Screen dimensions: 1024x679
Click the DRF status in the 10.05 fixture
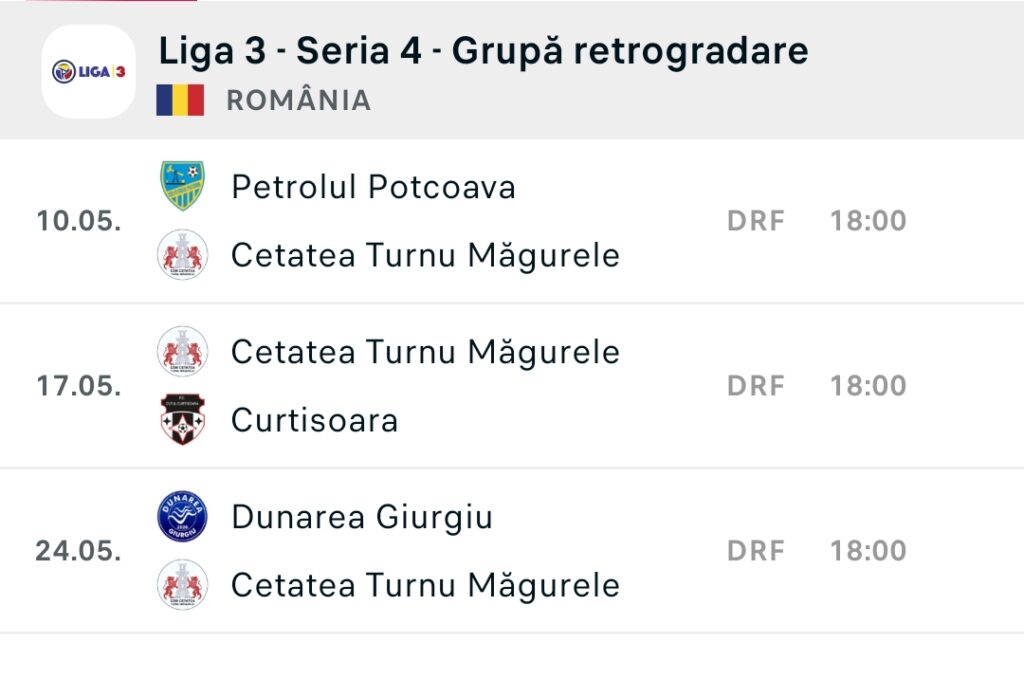coord(756,221)
